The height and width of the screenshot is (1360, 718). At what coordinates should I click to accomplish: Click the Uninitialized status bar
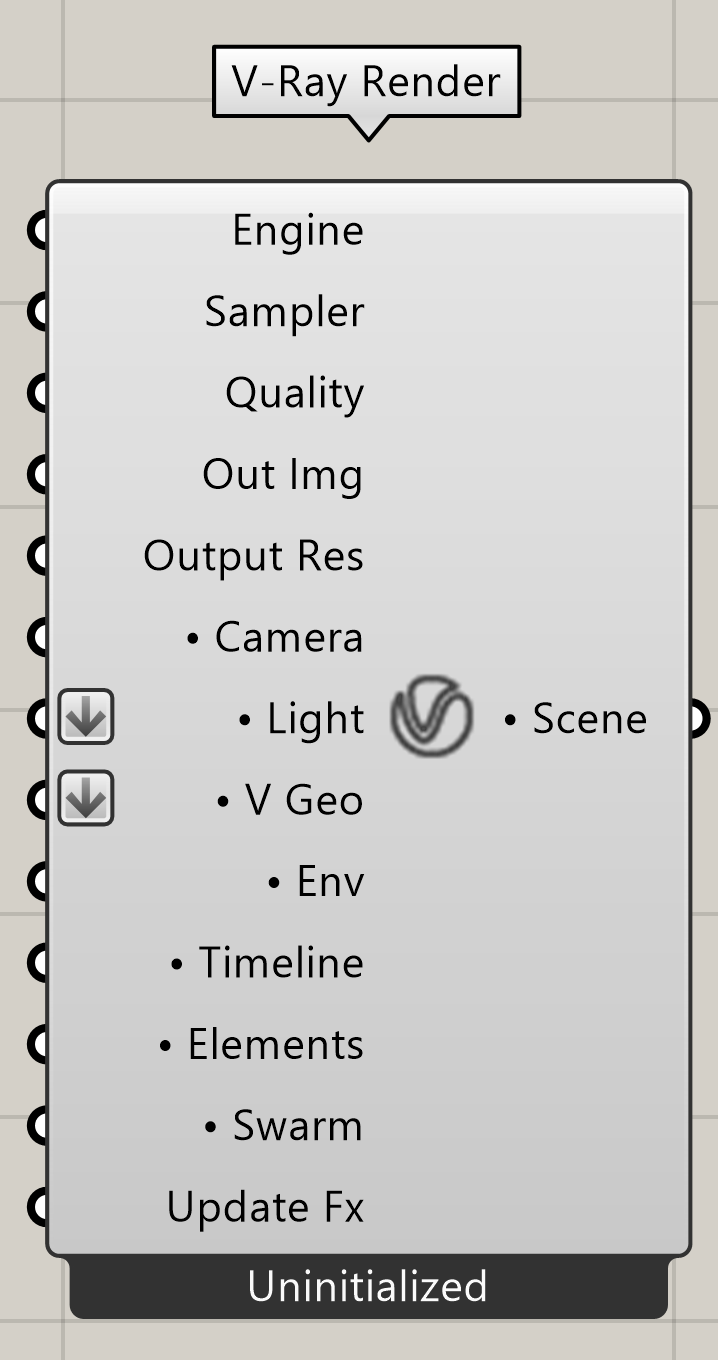point(368,1287)
